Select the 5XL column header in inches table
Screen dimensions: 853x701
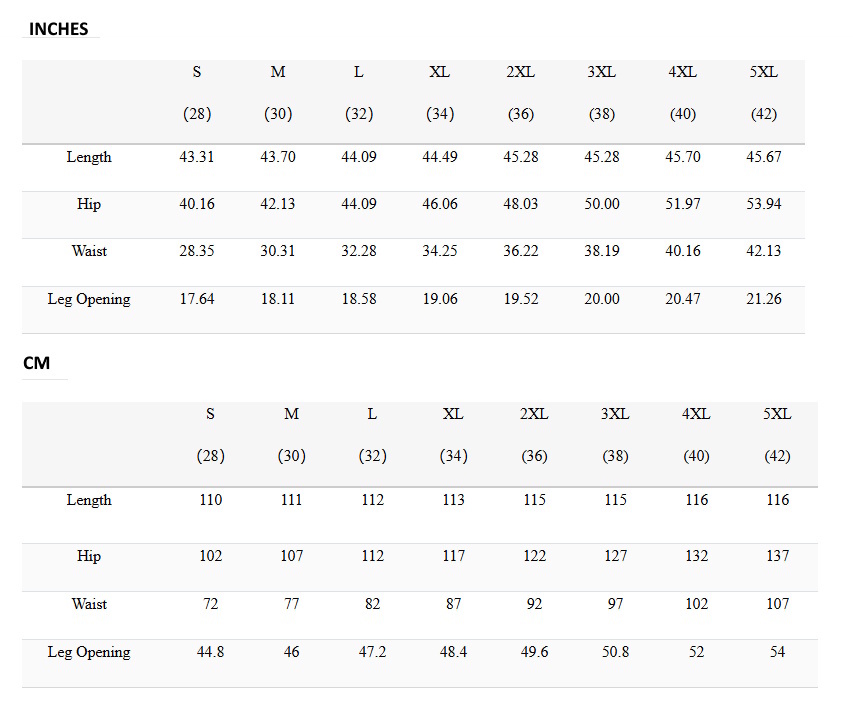coord(764,72)
